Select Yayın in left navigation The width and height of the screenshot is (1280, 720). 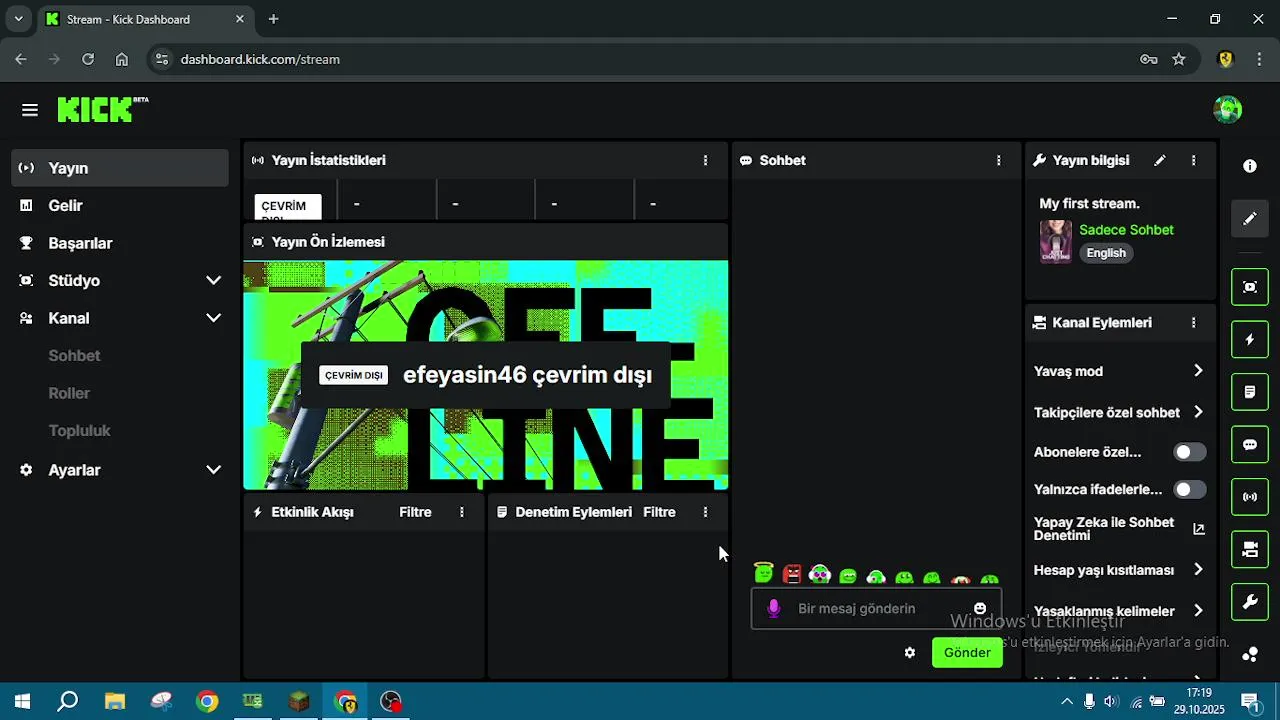click(120, 168)
